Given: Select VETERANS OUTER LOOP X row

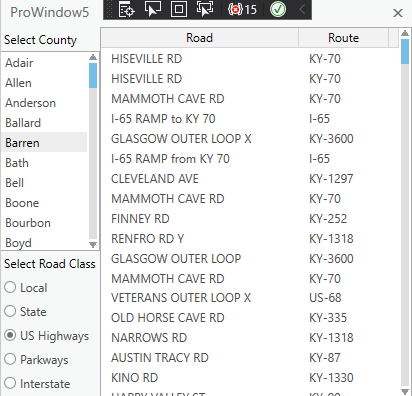Looking at the screenshot, I should point(250,298).
